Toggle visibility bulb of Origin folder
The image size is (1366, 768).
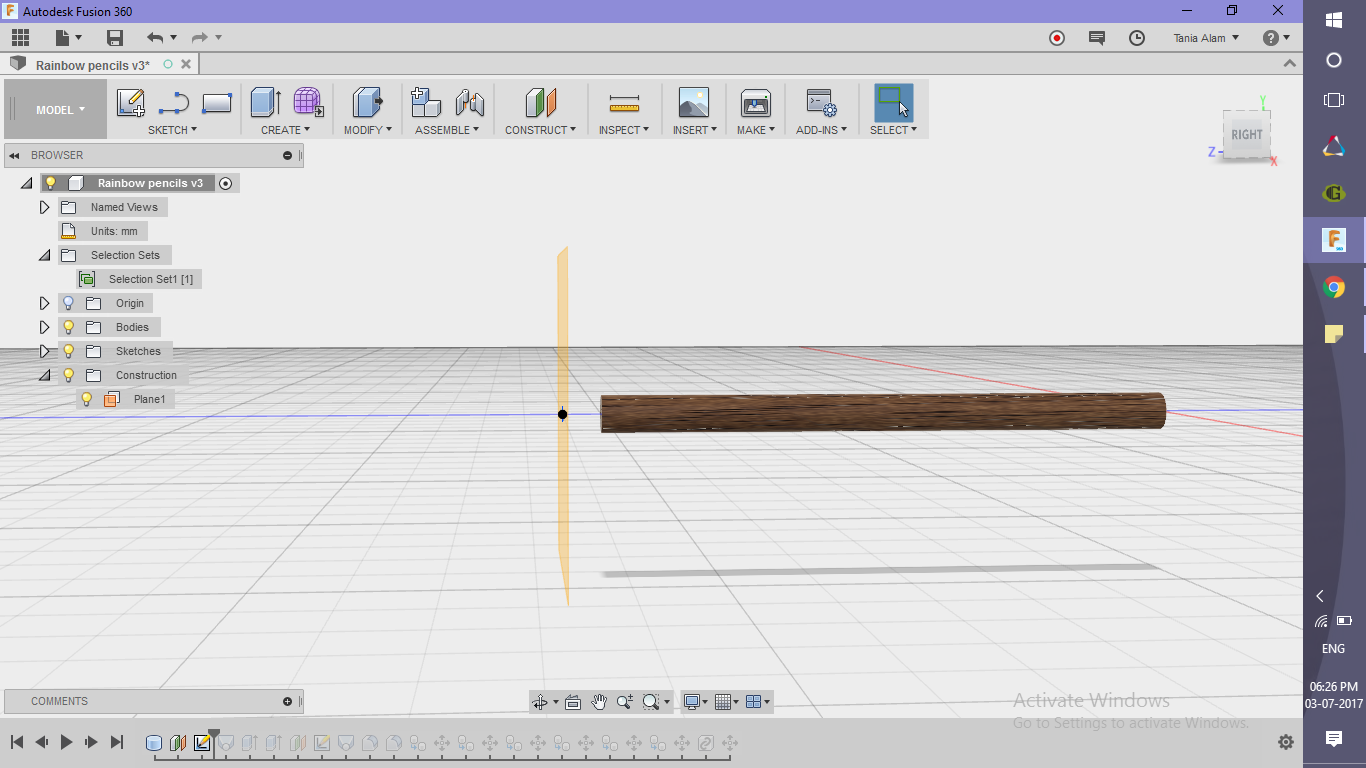click(69, 303)
